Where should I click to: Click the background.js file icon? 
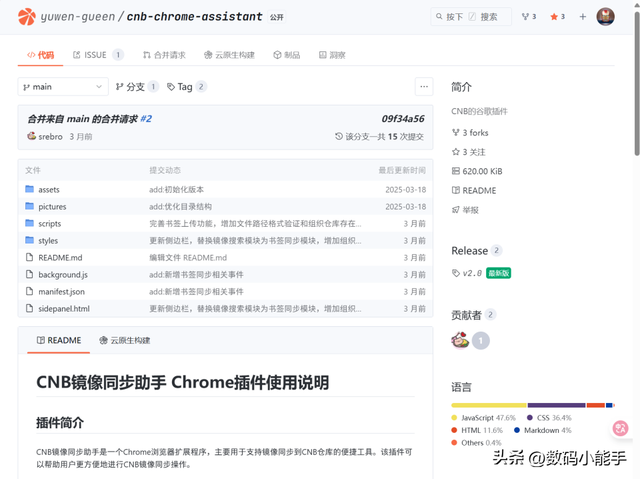(x=29, y=274)
